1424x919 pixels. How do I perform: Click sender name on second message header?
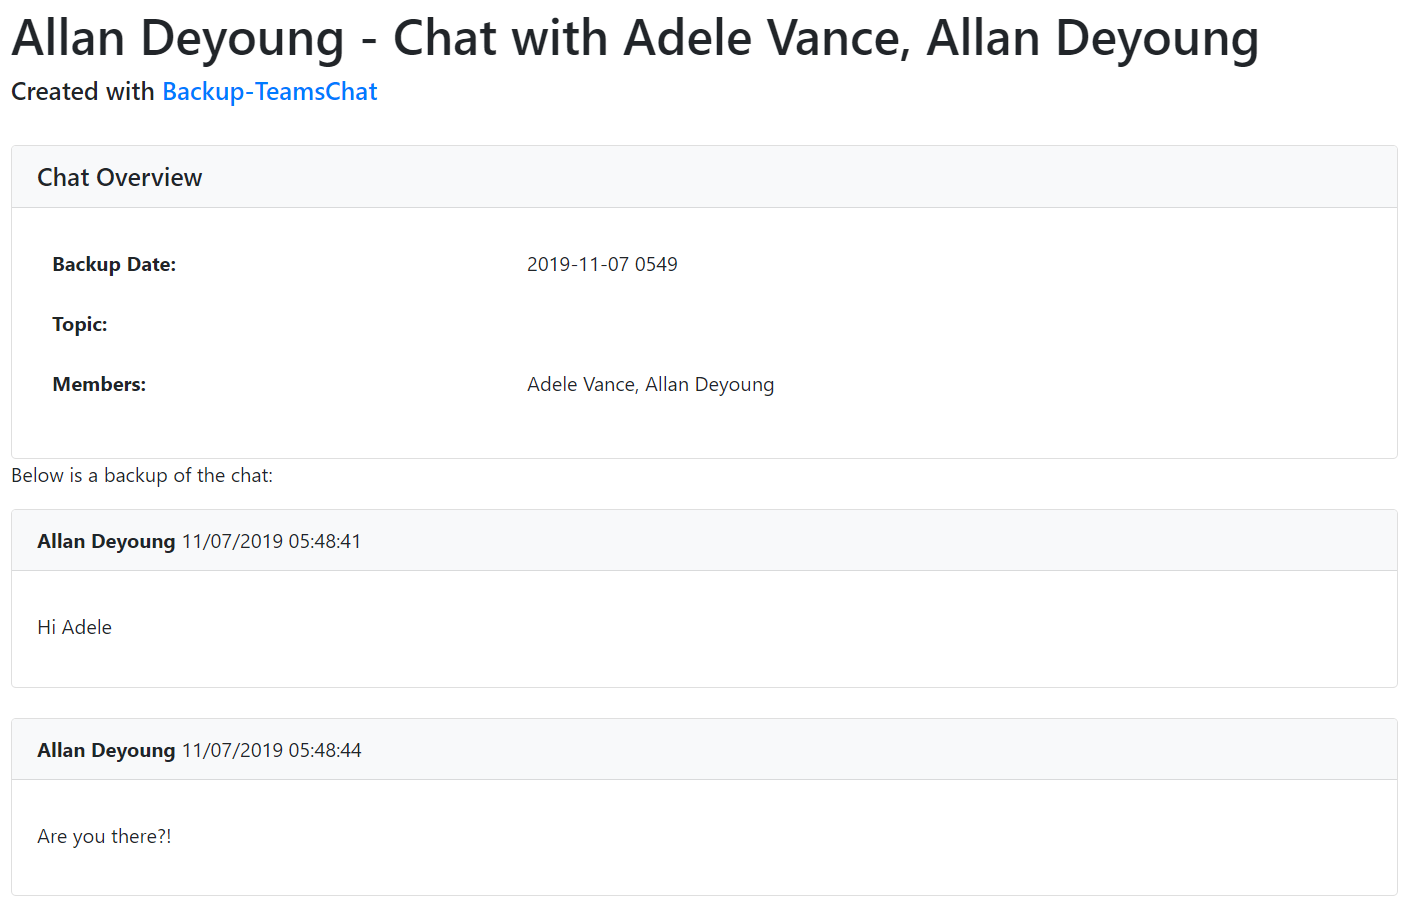tap(106, 750)
